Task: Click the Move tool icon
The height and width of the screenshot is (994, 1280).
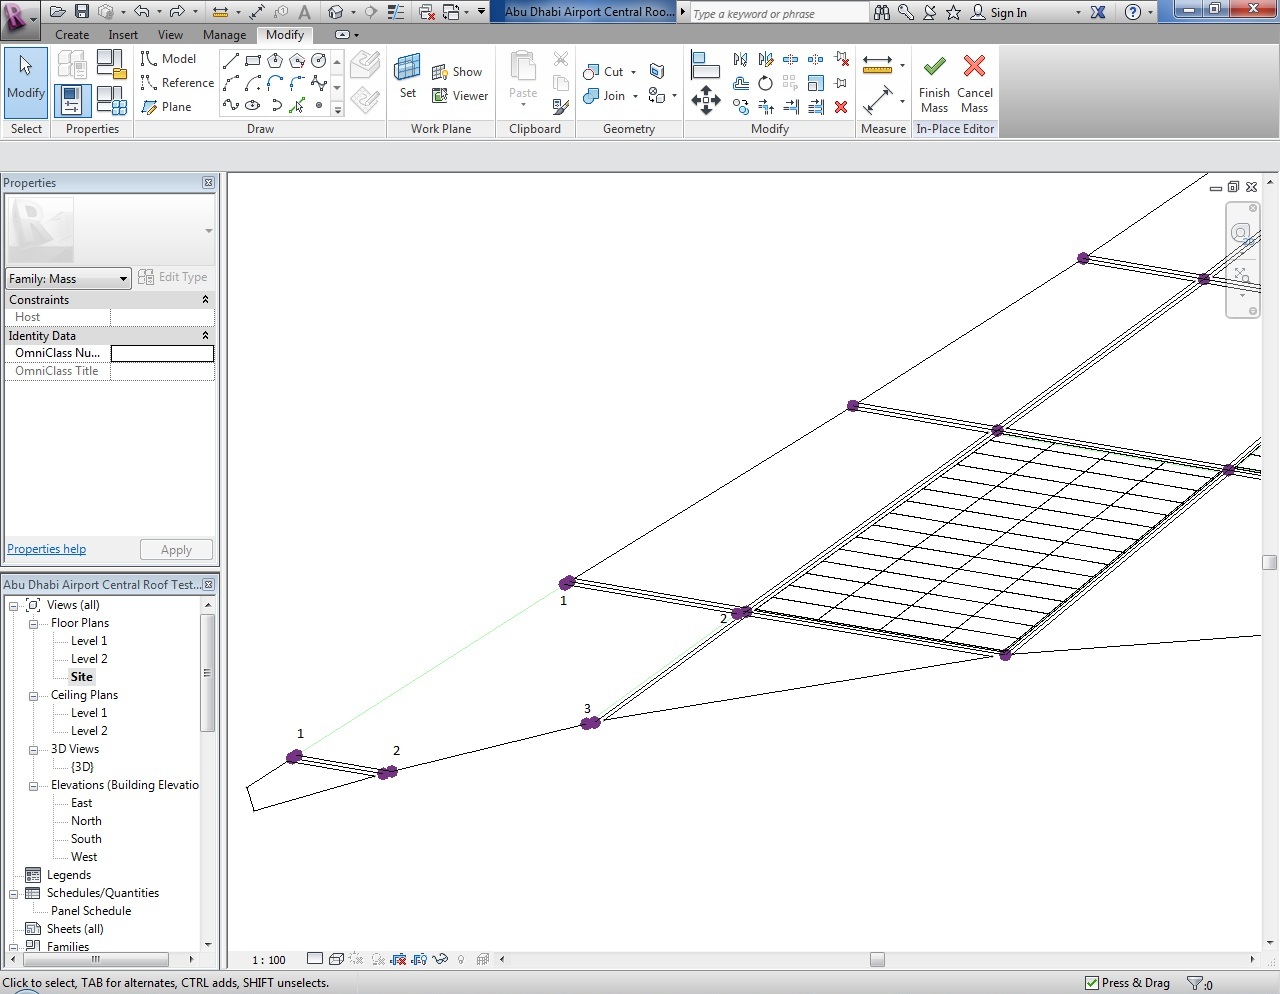Action: [x=706, y=100]
